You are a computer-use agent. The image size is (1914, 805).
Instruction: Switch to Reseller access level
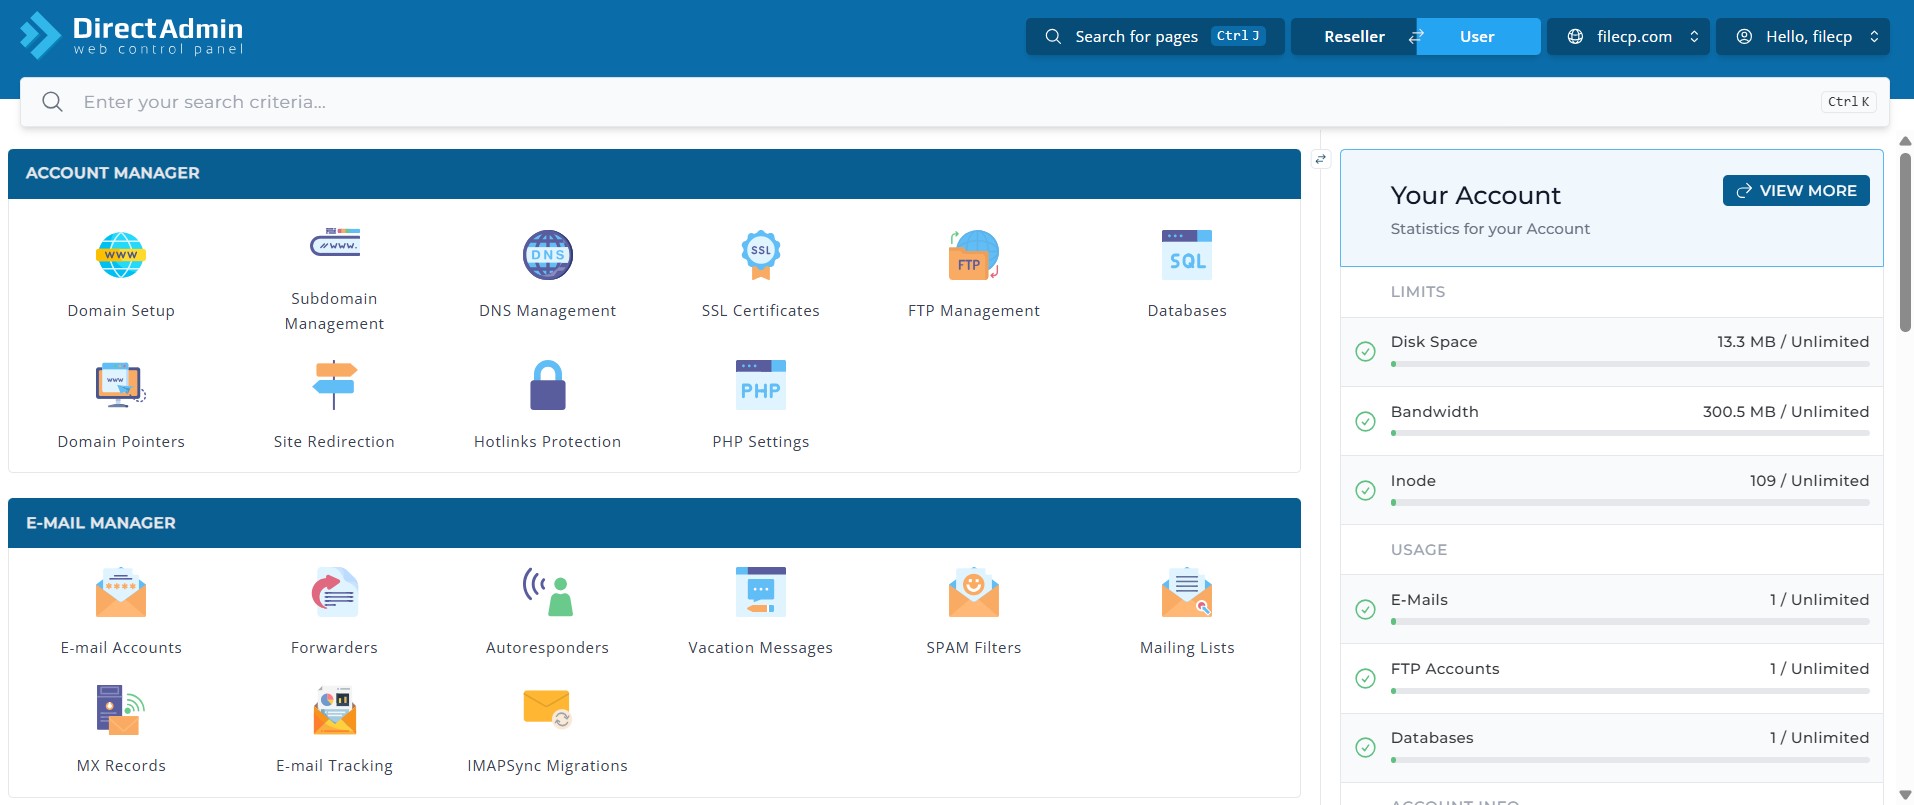[1354, 37]
